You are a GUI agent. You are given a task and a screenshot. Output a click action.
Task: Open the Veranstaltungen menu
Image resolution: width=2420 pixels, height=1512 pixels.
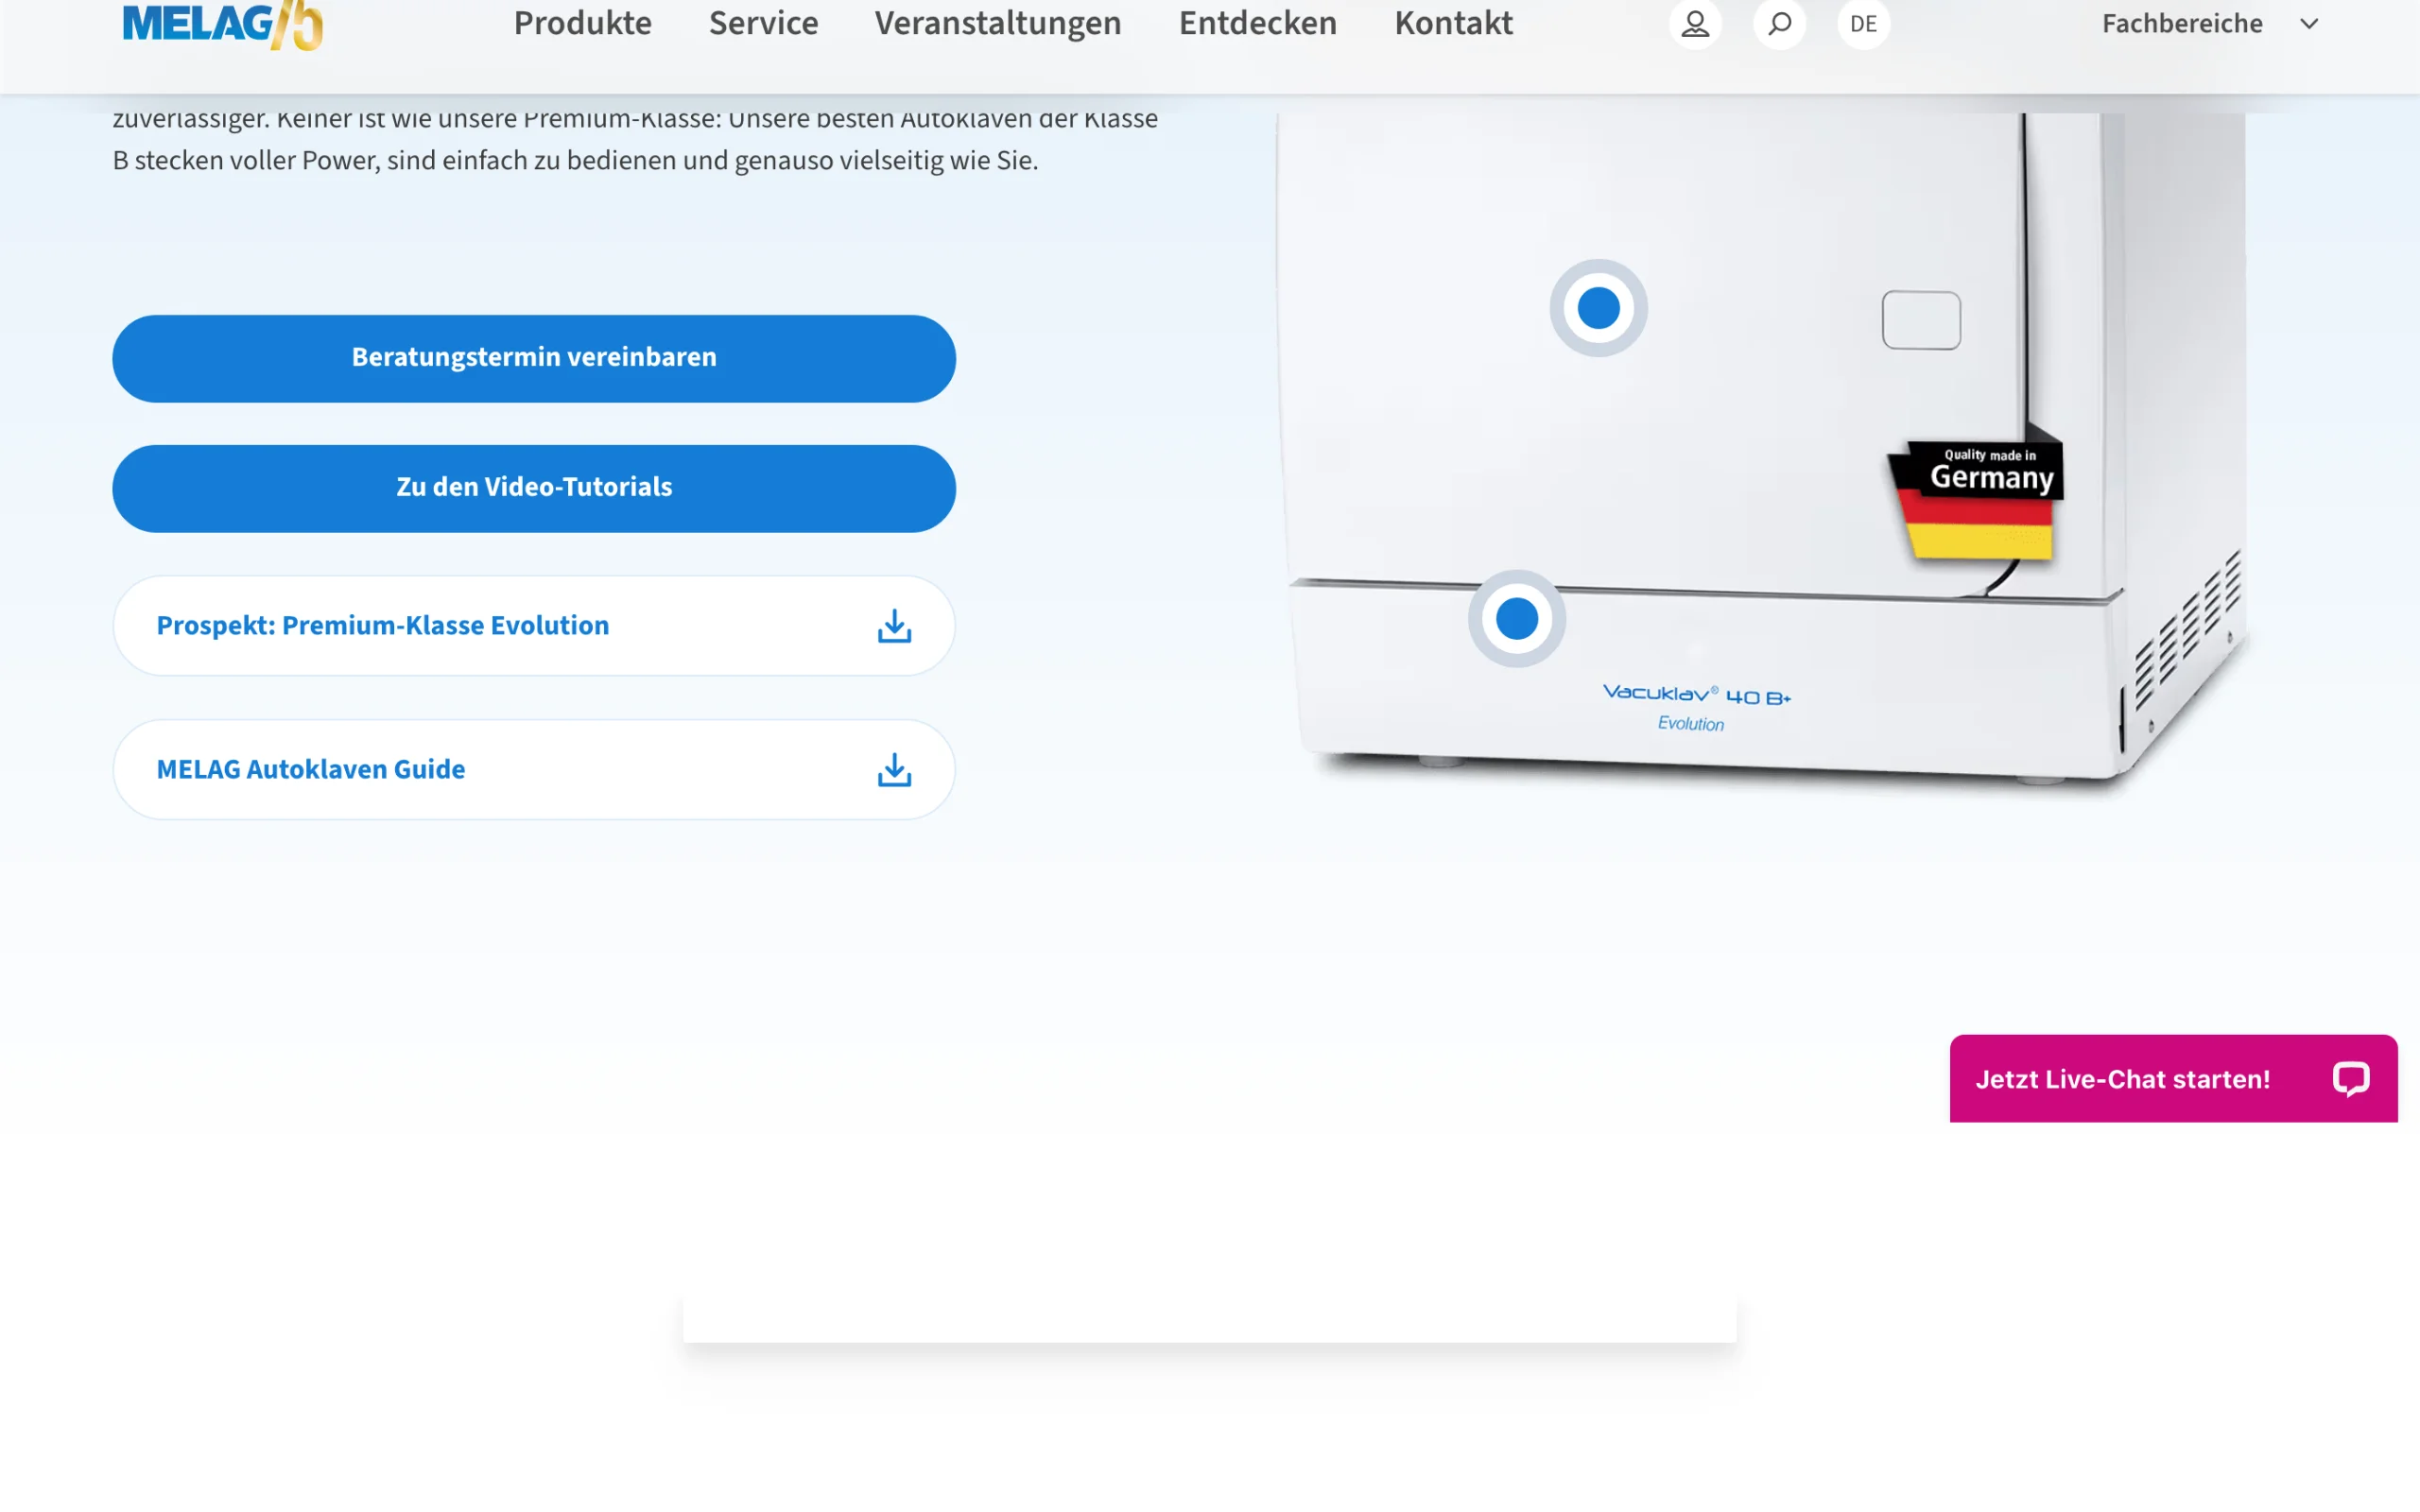(998, 23)
